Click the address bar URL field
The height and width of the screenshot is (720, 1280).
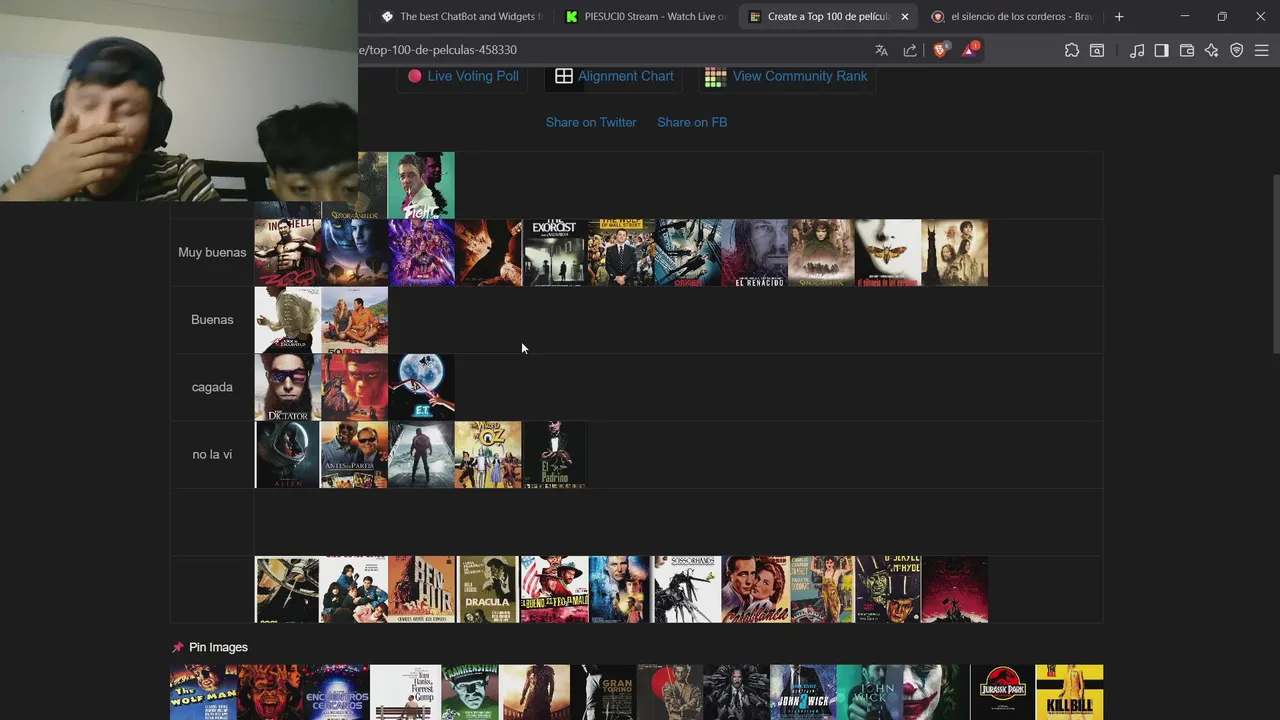tap(610, 50)
